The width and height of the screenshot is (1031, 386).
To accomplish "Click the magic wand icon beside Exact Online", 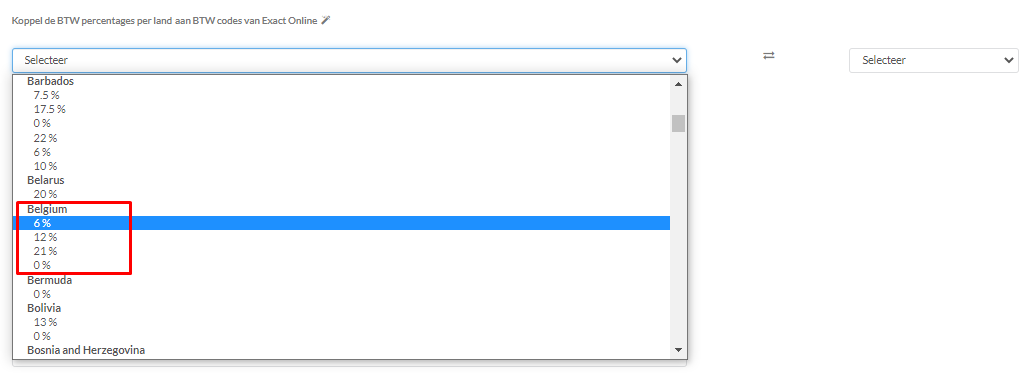I will 325,20.
